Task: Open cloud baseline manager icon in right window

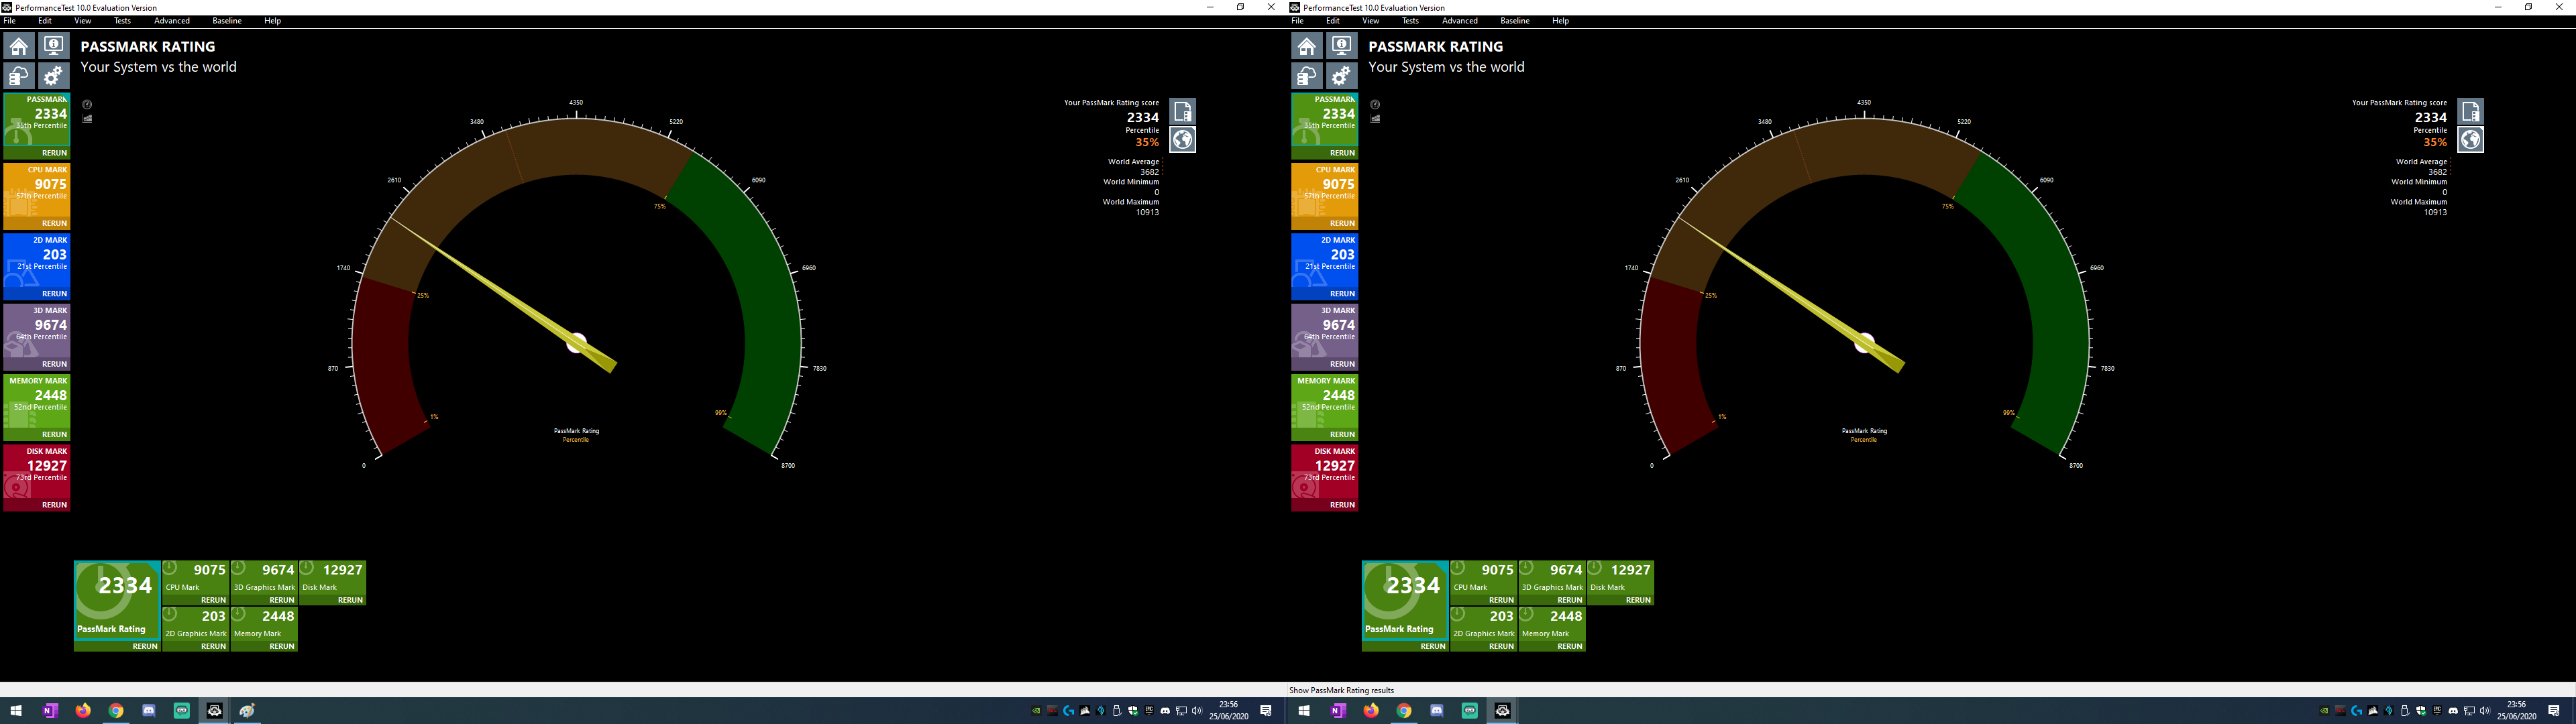Action: pyautogui.click(x=1307, y=76)
